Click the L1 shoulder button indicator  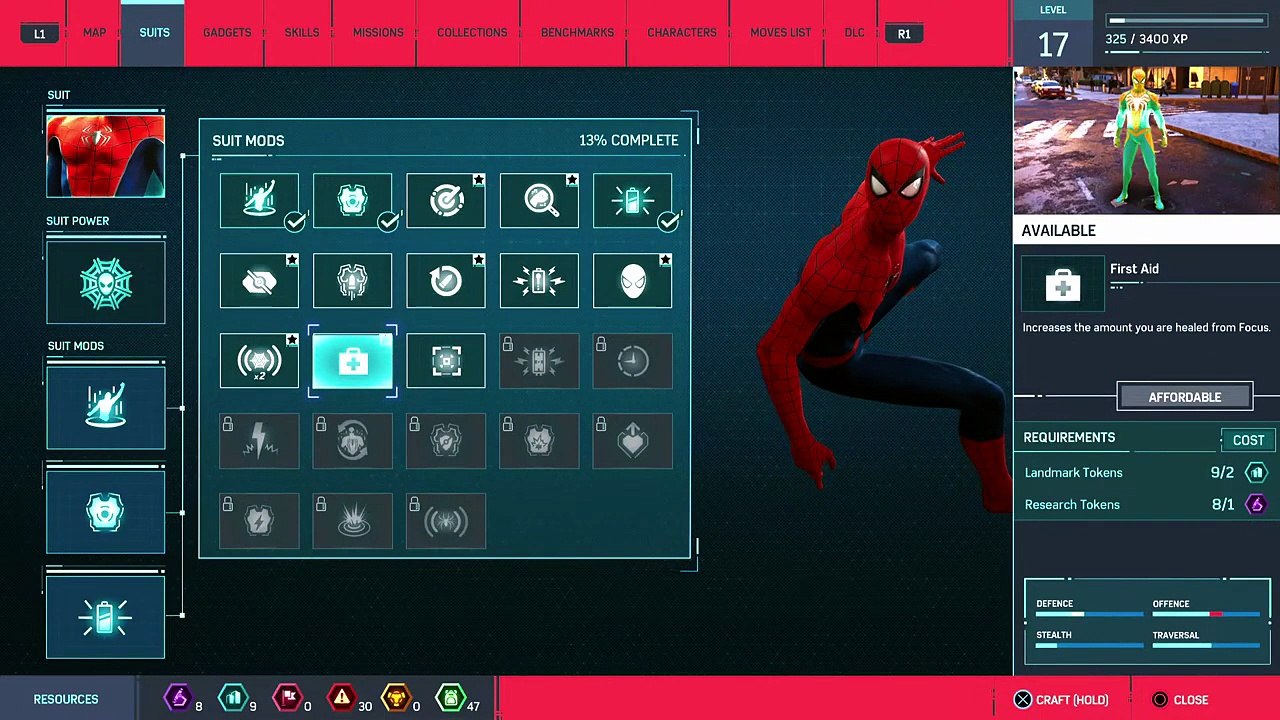[x=39, y=34]
